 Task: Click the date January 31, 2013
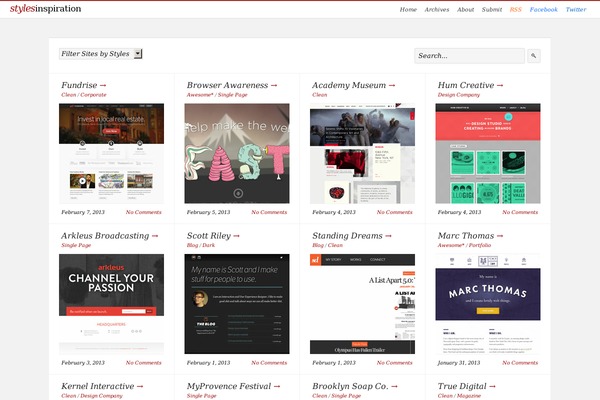click(459, 362)
